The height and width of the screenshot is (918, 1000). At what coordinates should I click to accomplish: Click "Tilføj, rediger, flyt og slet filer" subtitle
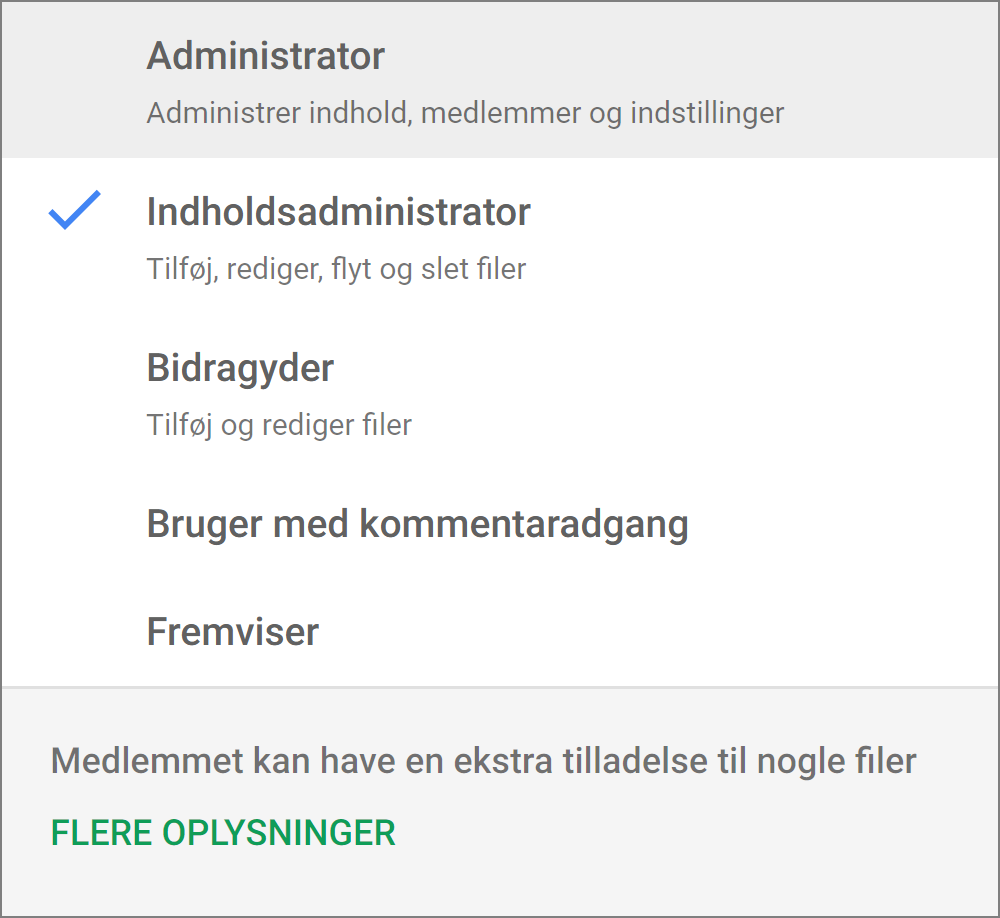point(336,269)
